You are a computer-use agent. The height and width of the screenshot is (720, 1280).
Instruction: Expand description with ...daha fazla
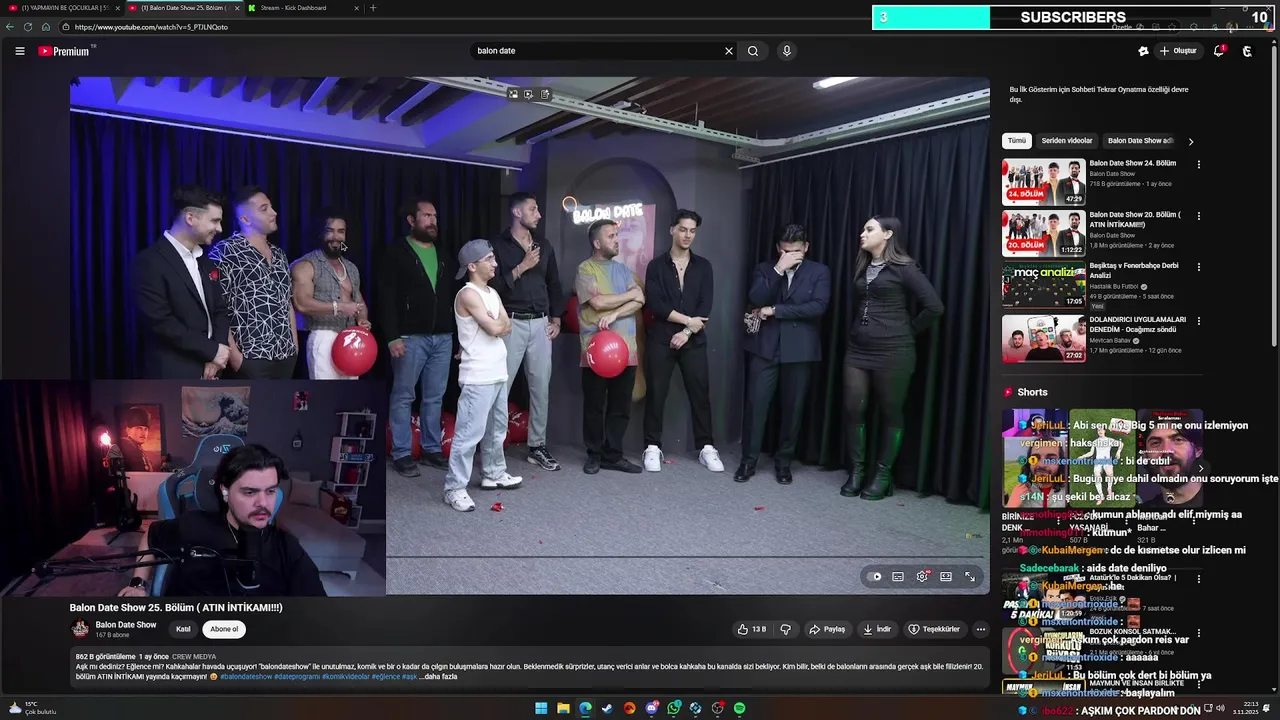click(x=440, y=677)
